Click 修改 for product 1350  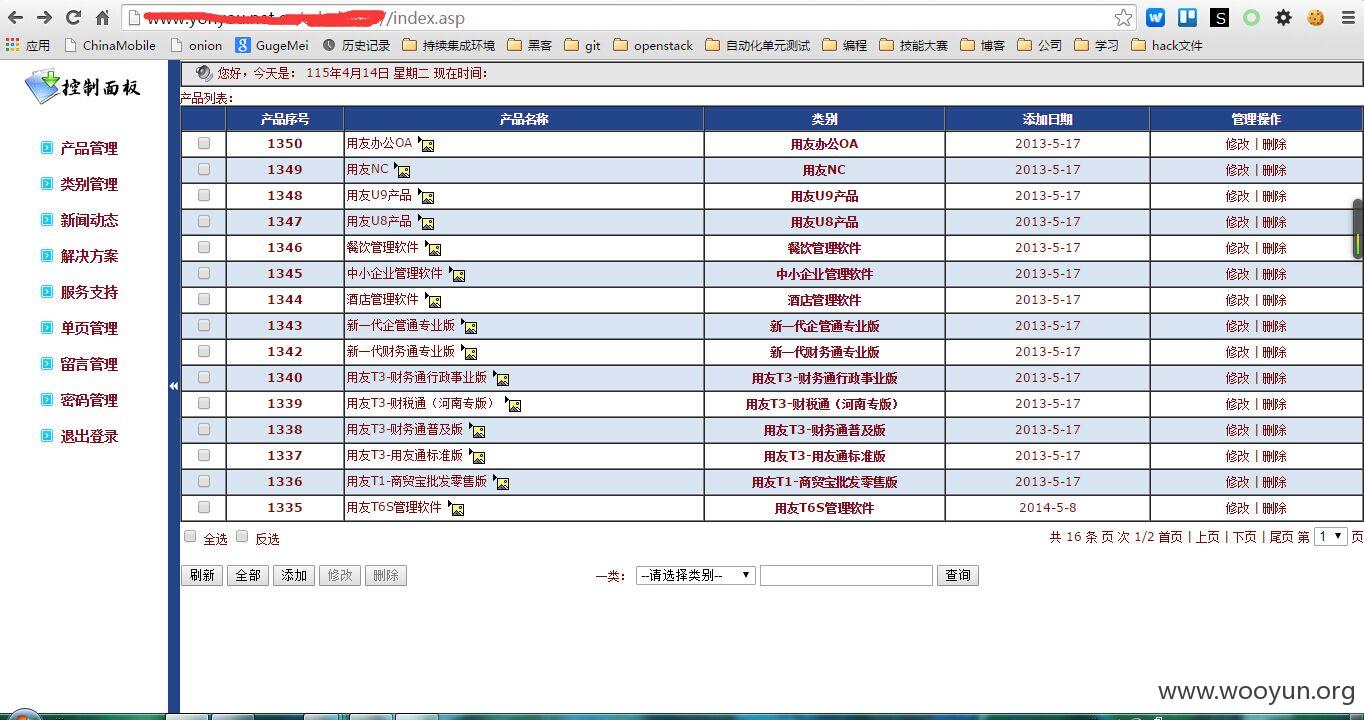click(1238, 144)
